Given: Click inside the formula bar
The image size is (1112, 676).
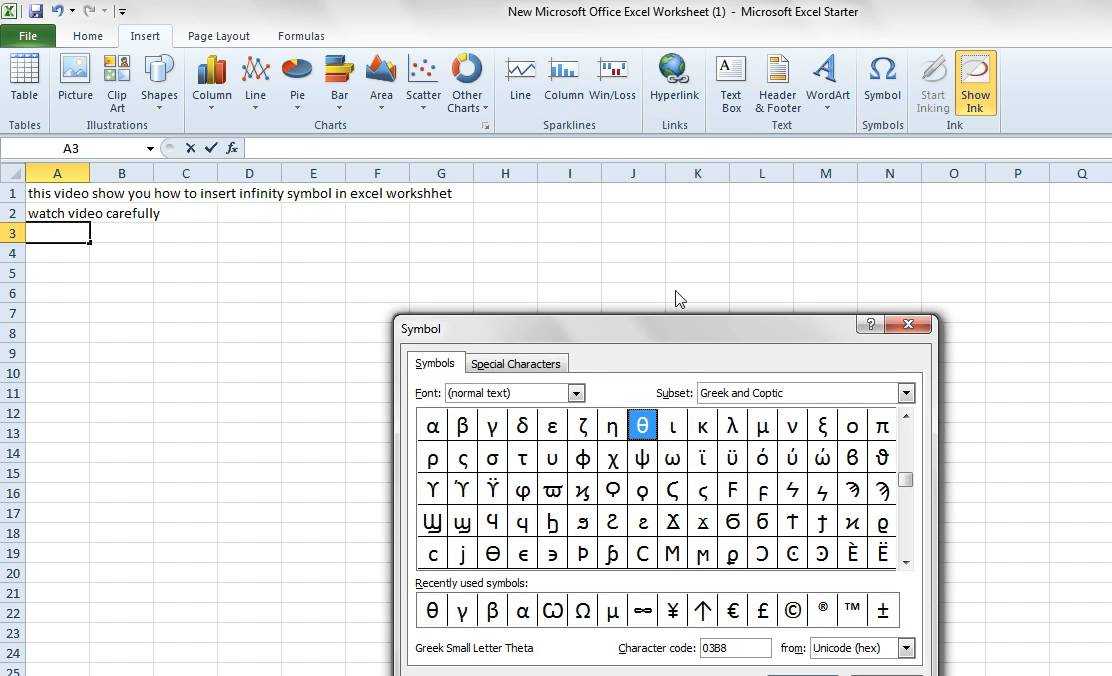Looking at the screenshot, I should click(677, 148).
